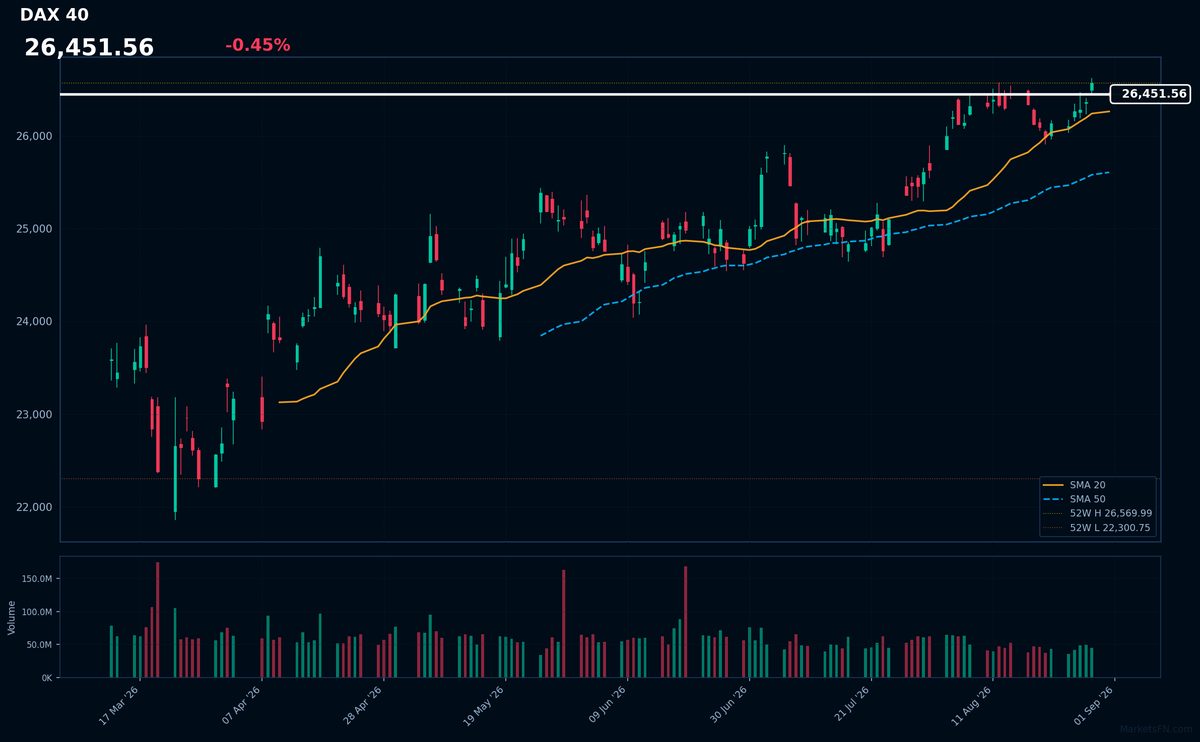Viewport: 1200px width, 742px height.
Task: Click the 07 Apr '26 date label
Action: (241, 705)
